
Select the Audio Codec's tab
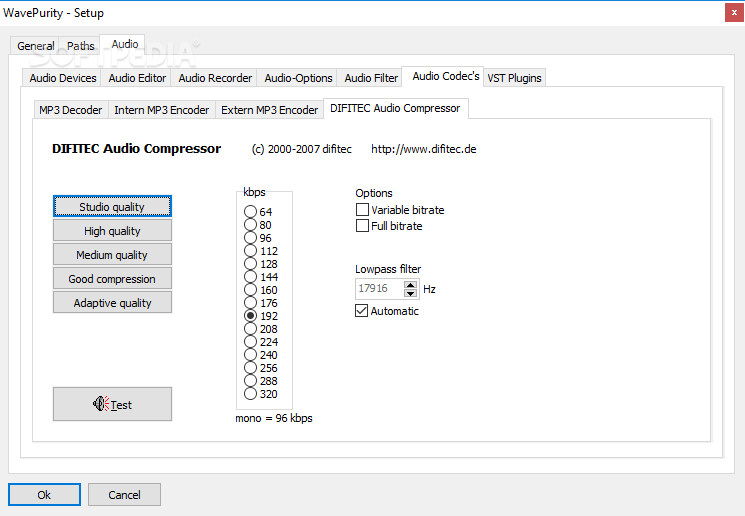click(x=445, y=76)
